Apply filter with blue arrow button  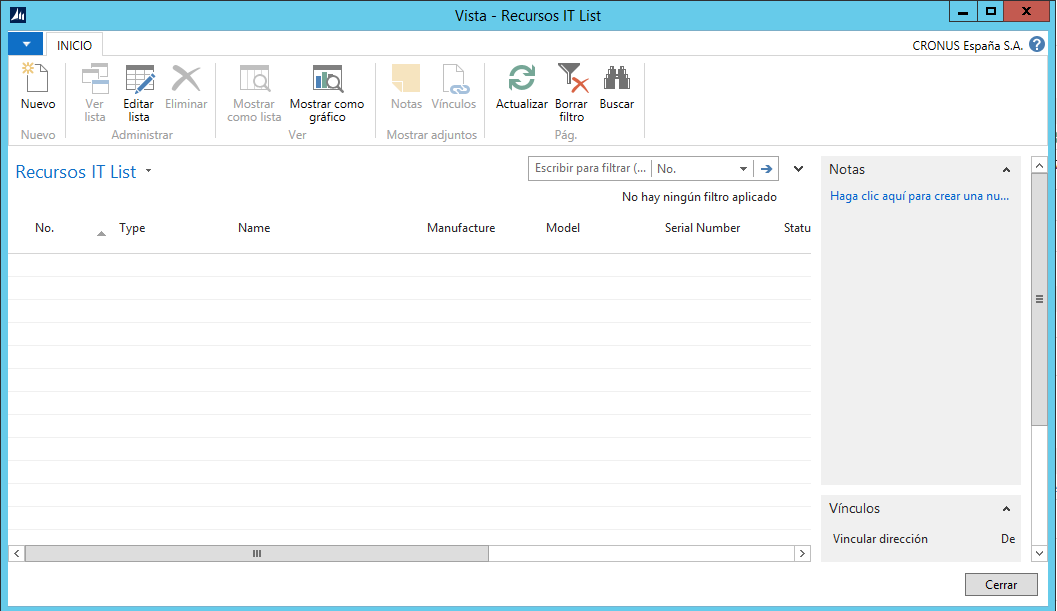(x=766, y=169)
